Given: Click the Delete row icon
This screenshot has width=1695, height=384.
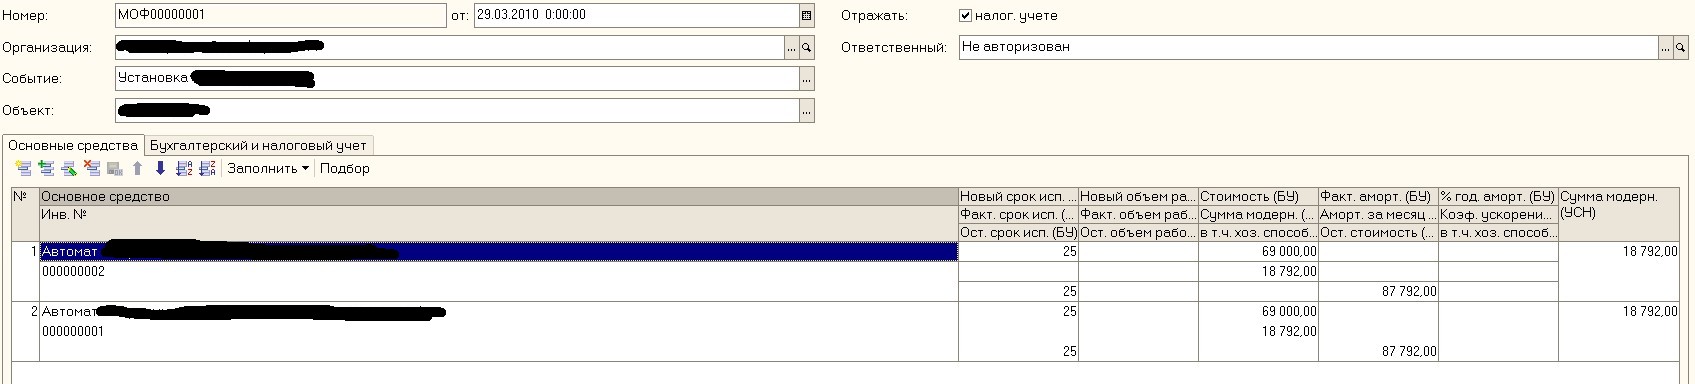Looking at the screenshot, I should click(x=92, y=168).
